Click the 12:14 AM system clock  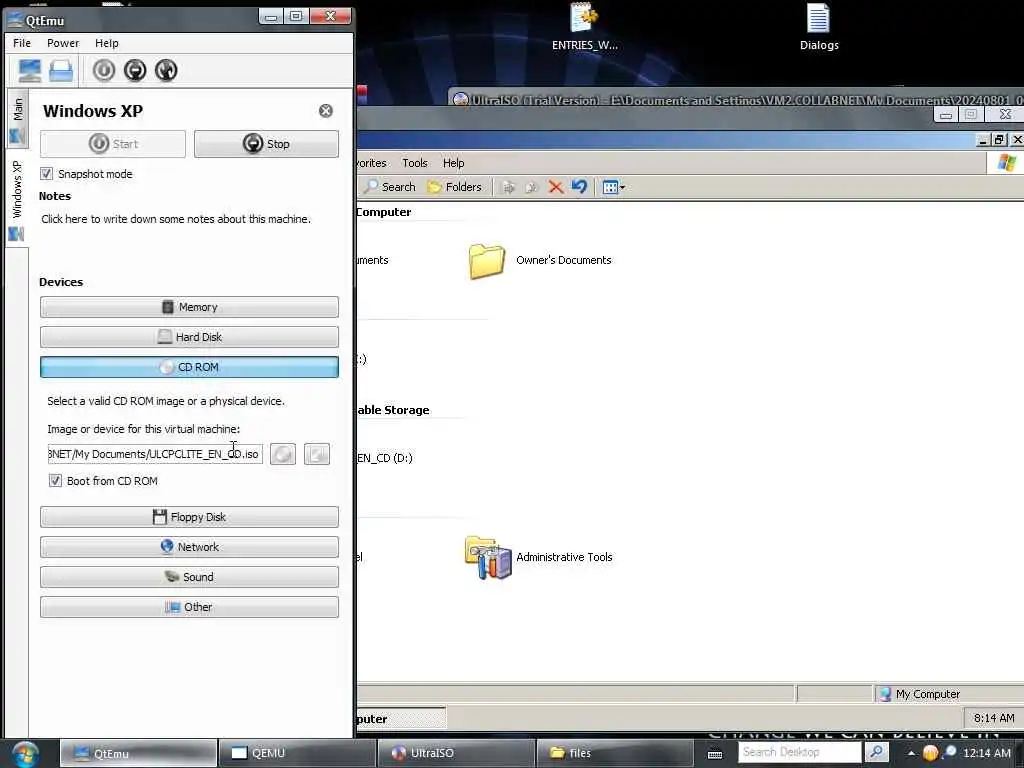[987, 753]
